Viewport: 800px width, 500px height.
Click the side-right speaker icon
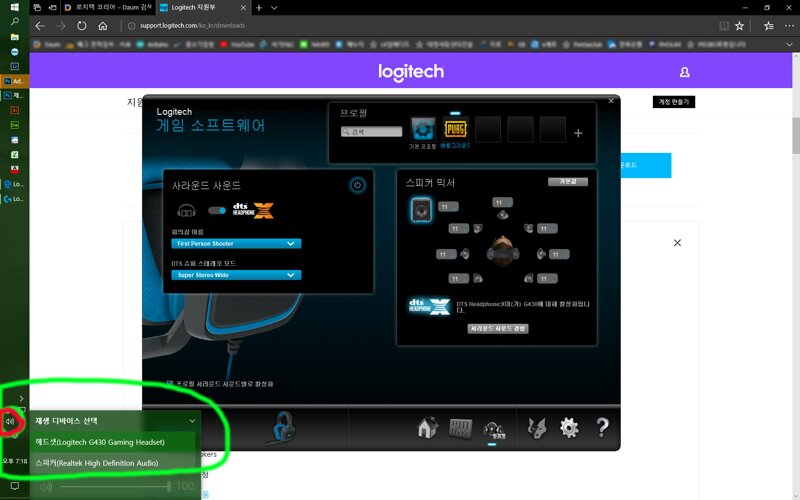click(541, 254)
